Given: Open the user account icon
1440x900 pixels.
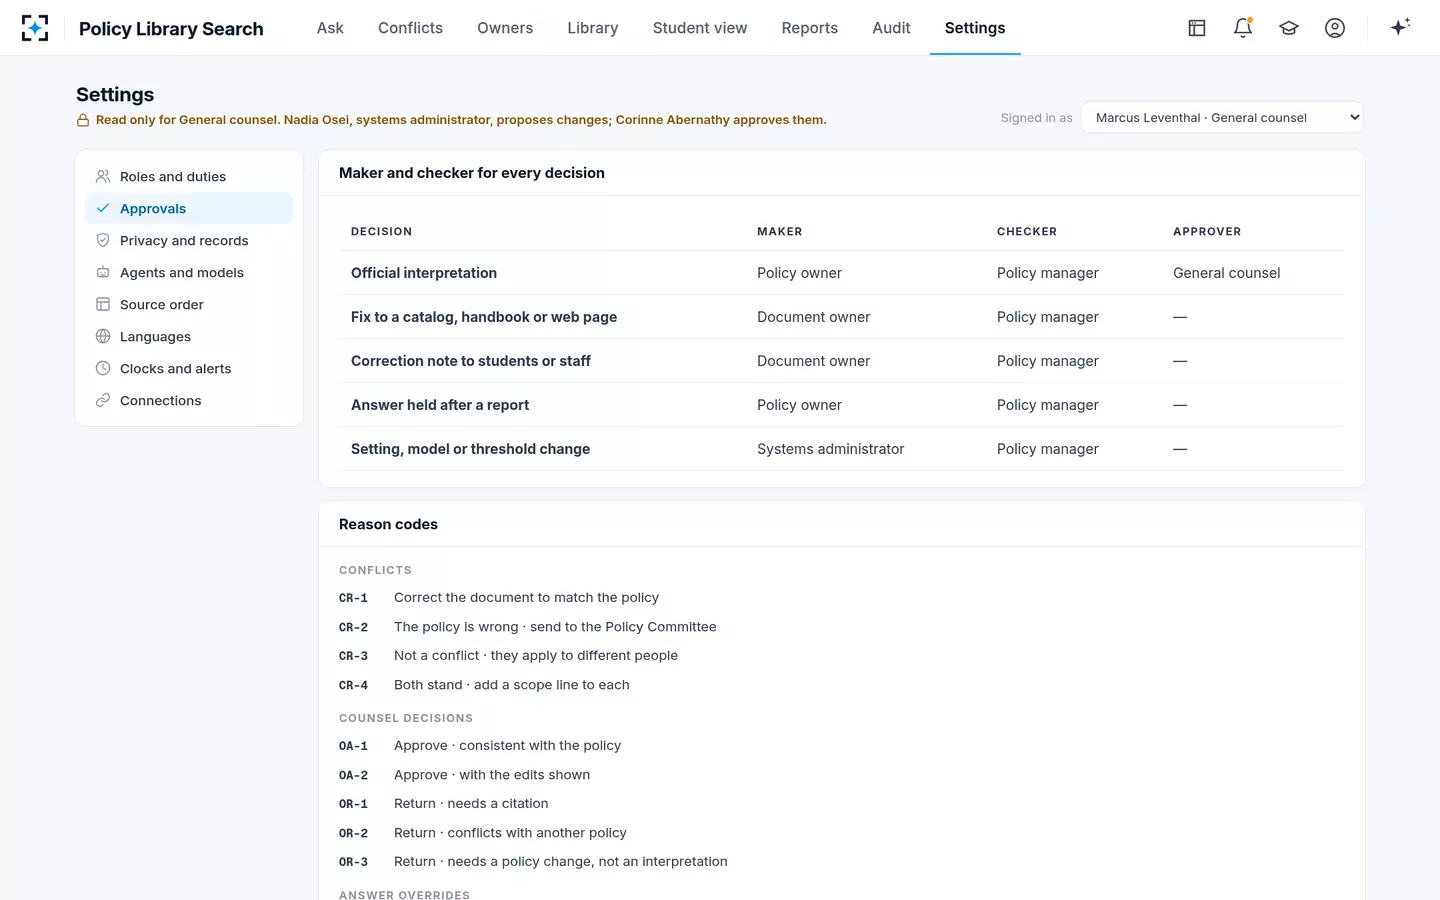Looking at the screenshot, I should (1335, 28).
